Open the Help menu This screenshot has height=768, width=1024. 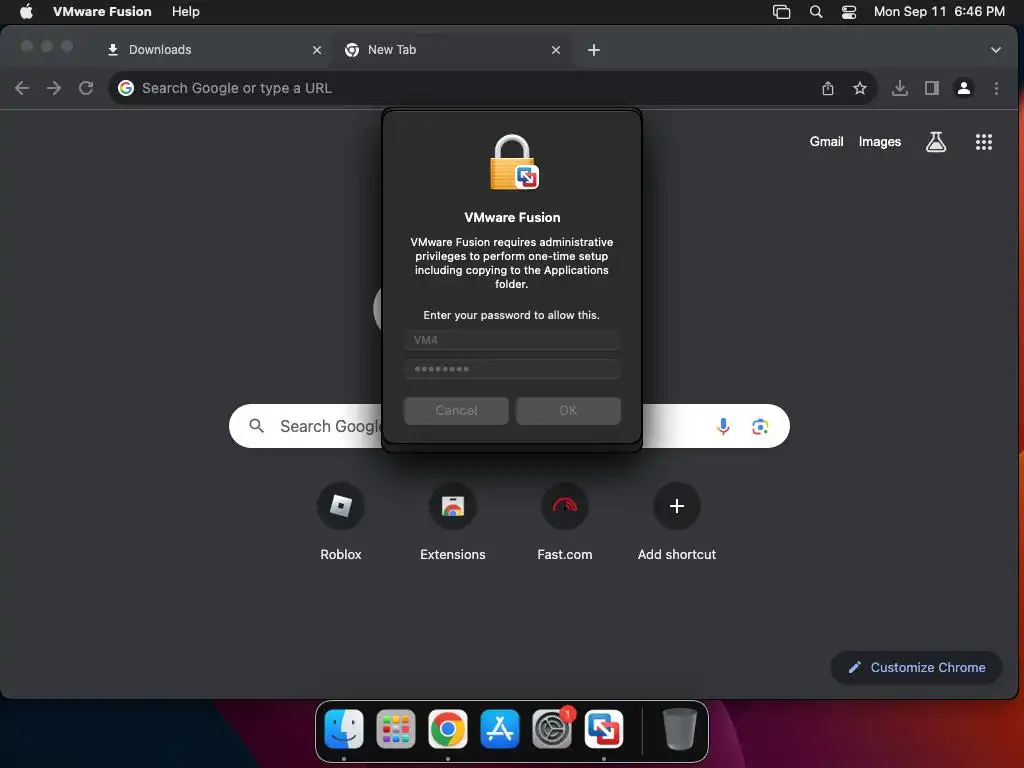click(185, 11)
